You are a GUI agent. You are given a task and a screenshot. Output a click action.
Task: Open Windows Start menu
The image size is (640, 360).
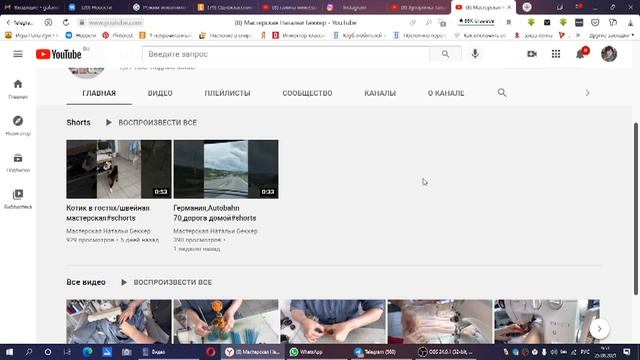pos(9,352)
